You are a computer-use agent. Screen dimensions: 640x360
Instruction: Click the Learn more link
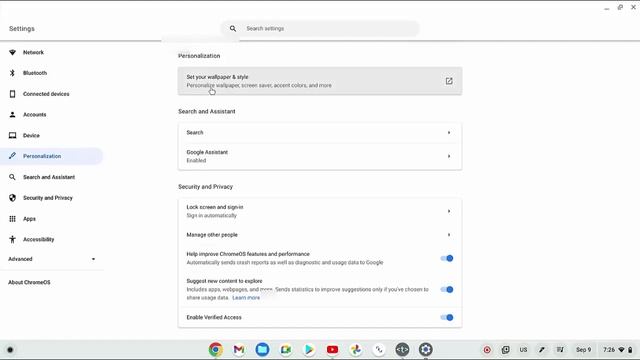click(246, 298)
